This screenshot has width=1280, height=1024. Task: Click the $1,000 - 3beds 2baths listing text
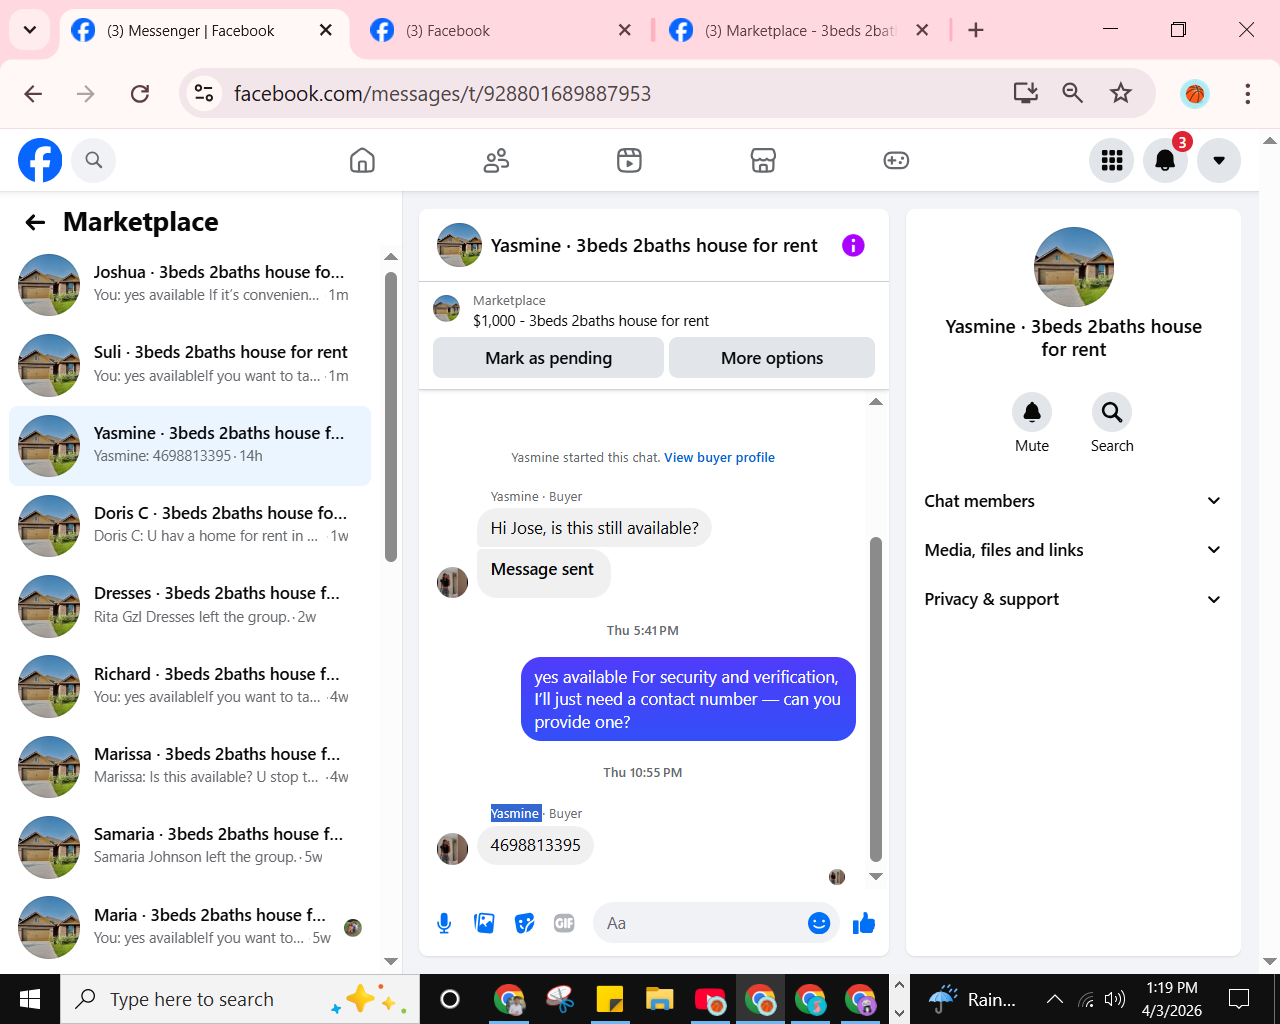tap(591, 321)
